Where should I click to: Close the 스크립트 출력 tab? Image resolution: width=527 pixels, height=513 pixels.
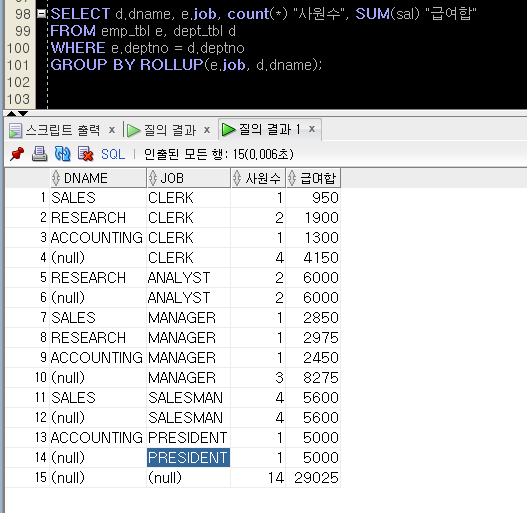[112, 130]
